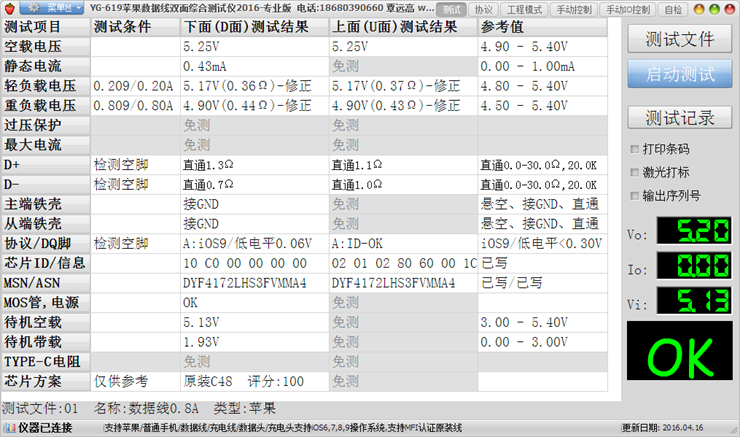Select the 手动控制 tab

pyautogui.click(x=574, y=9)
